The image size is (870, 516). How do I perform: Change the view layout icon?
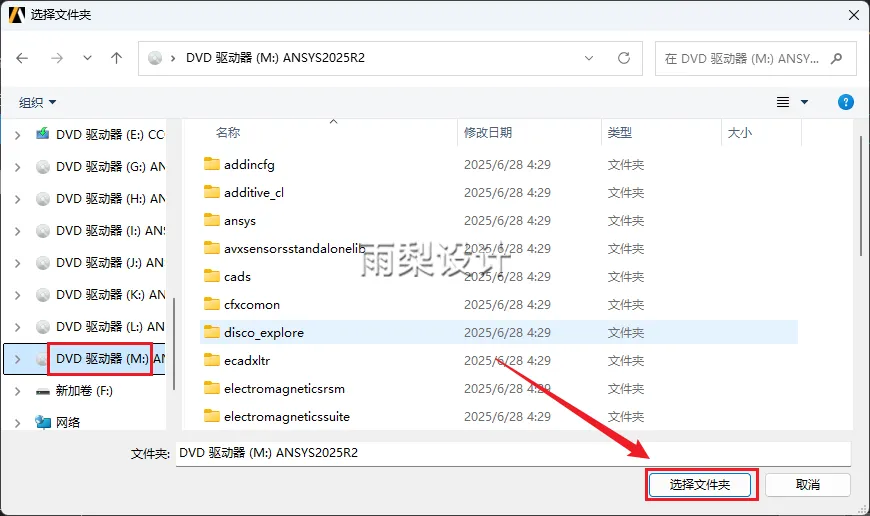coord(782,102)
